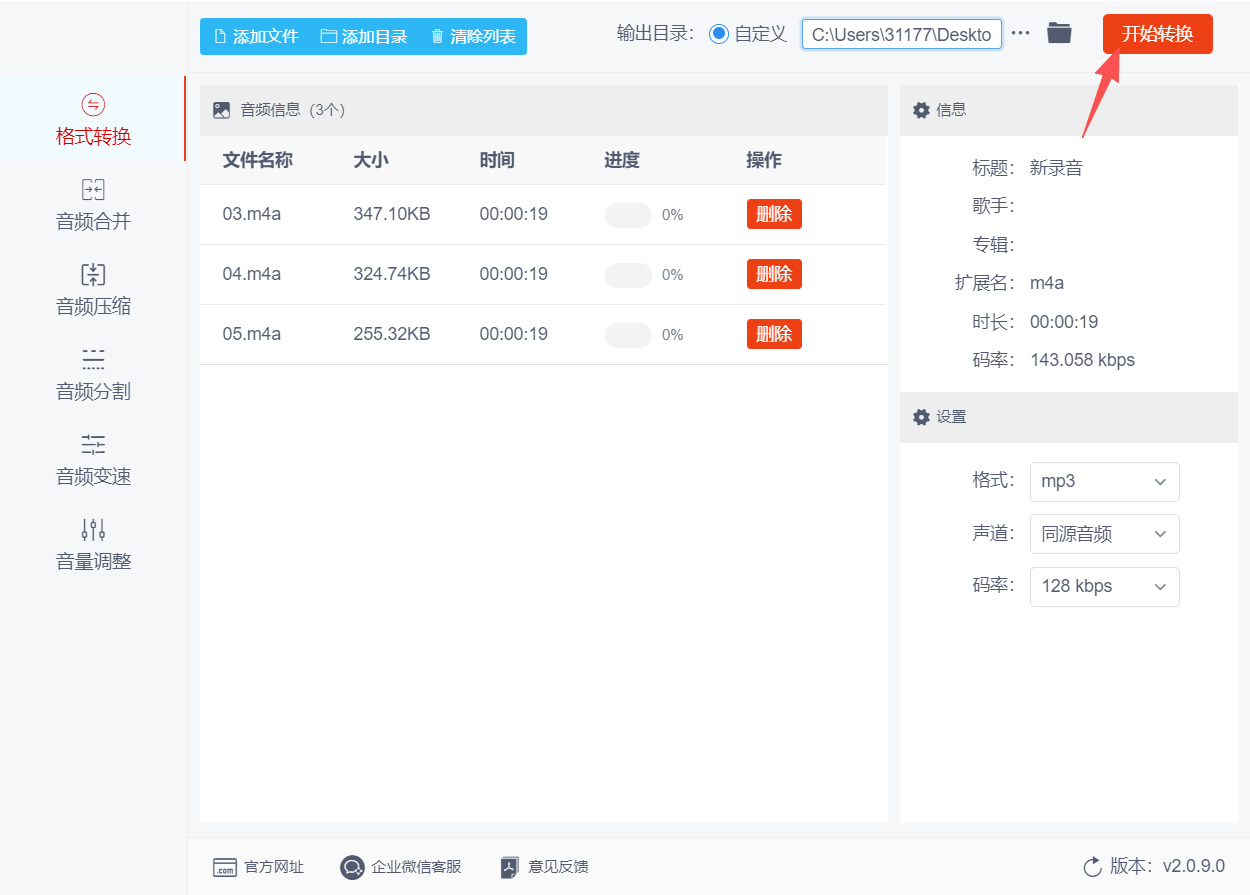Open 企业微信客服 customer service link

pos(401,867)
